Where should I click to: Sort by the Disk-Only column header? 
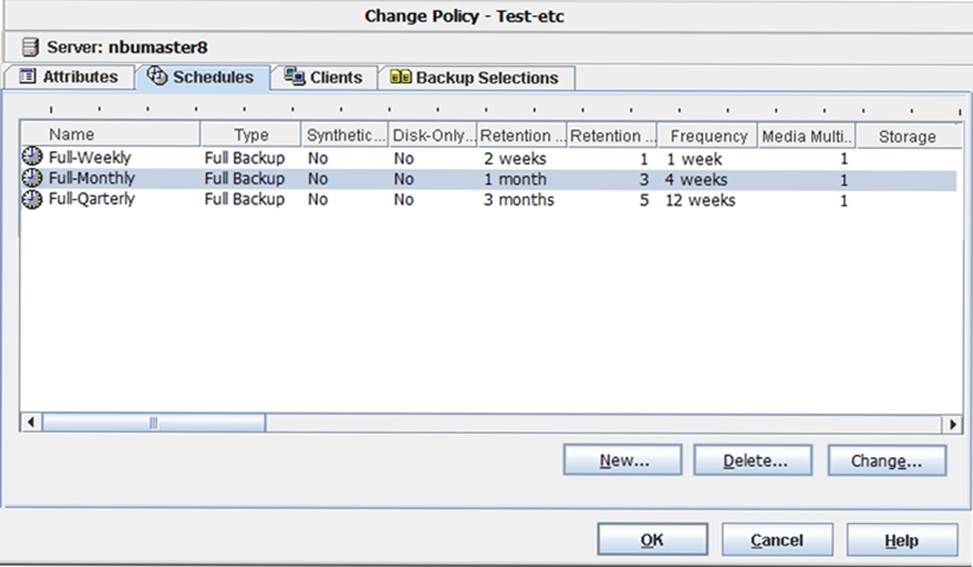(x=433, y=135)
